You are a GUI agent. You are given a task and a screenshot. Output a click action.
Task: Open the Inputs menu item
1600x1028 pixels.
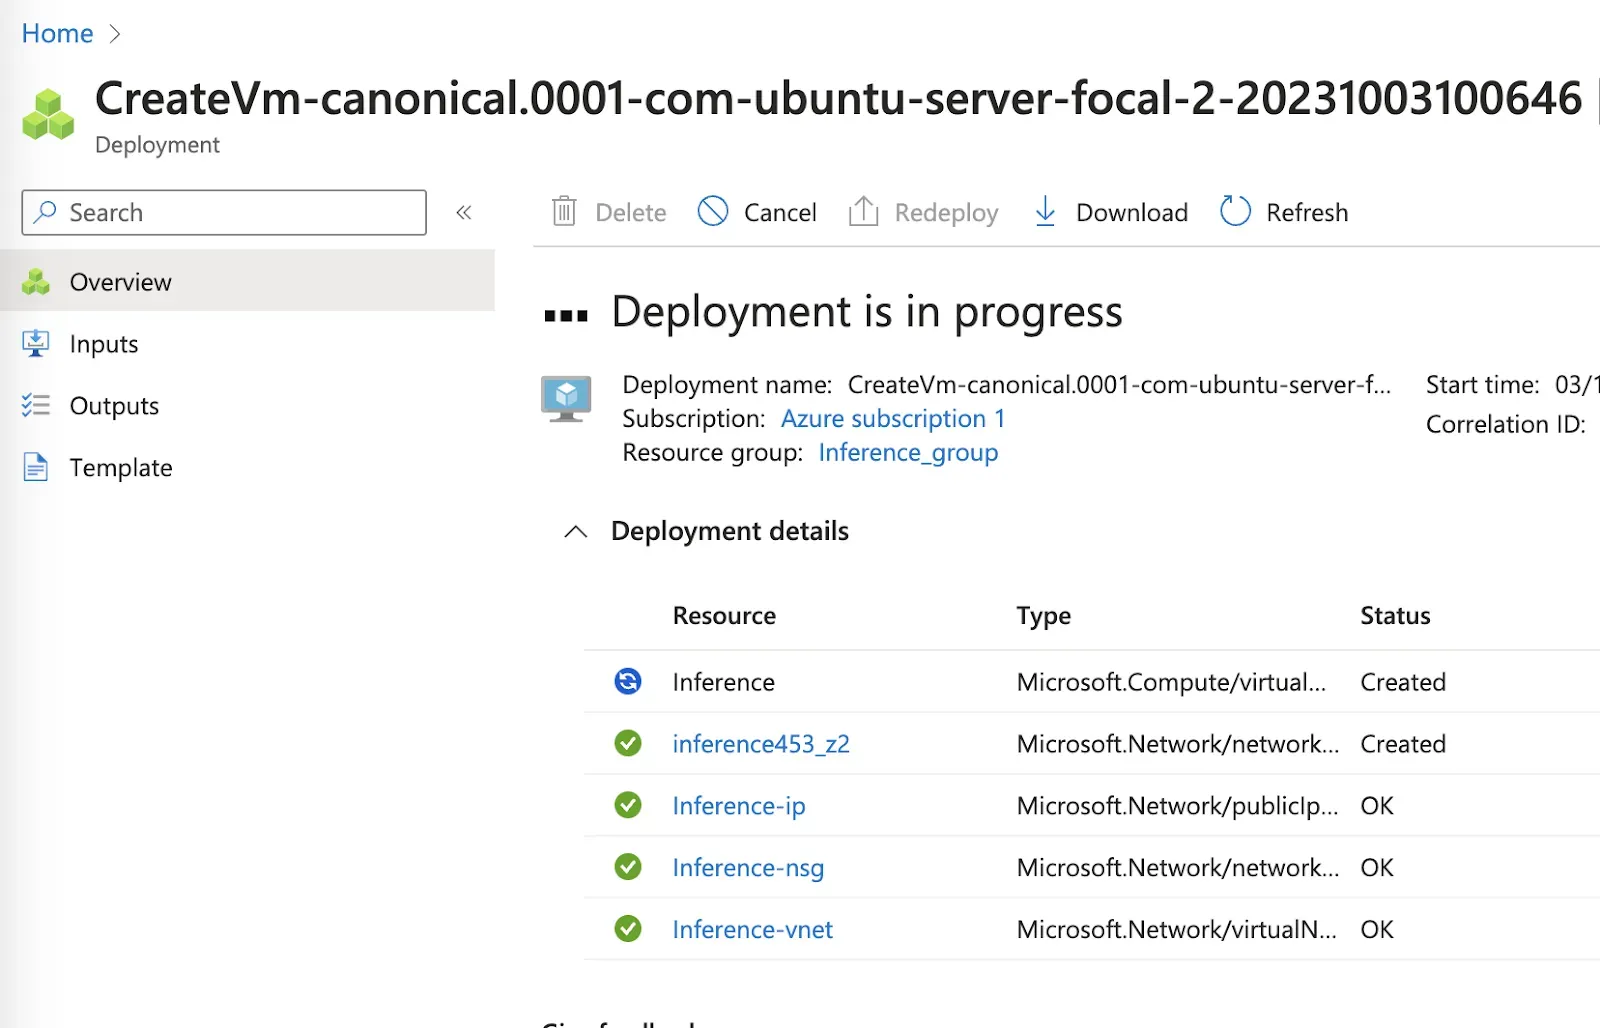pos(247,343)
